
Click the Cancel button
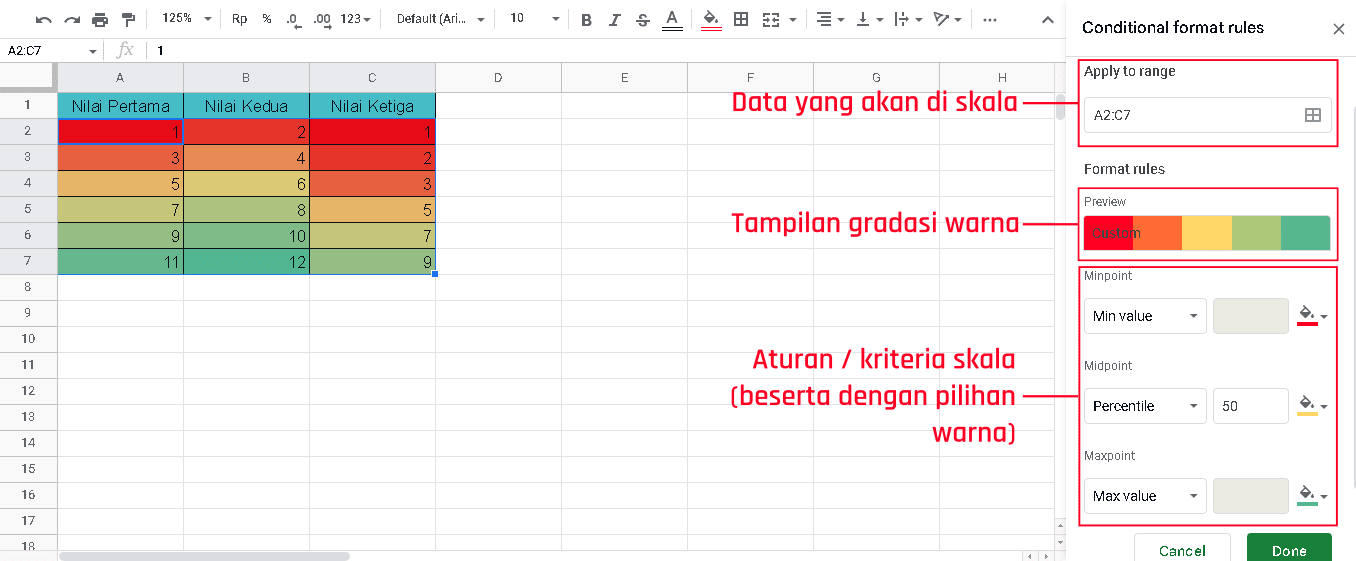(1182, 550)
